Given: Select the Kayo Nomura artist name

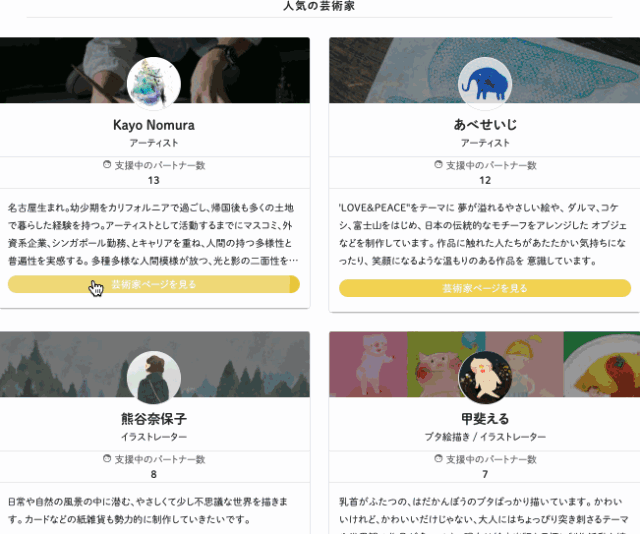Looking at the screenshot, I should [154, 125].
